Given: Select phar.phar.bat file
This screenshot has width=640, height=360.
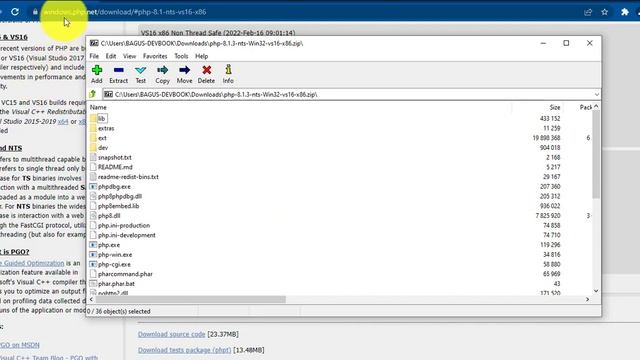Looking at the screenshot, I should pos(116,284).
